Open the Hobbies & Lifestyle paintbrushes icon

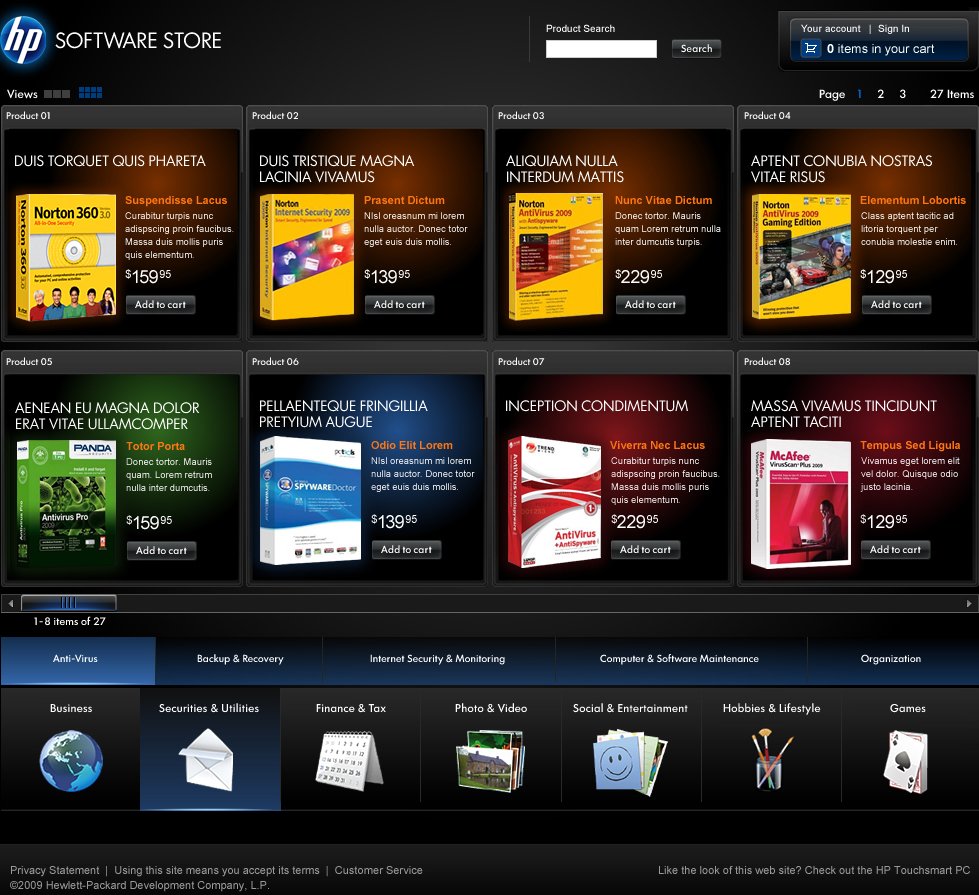pyautogui.click(x=772, y=759)
